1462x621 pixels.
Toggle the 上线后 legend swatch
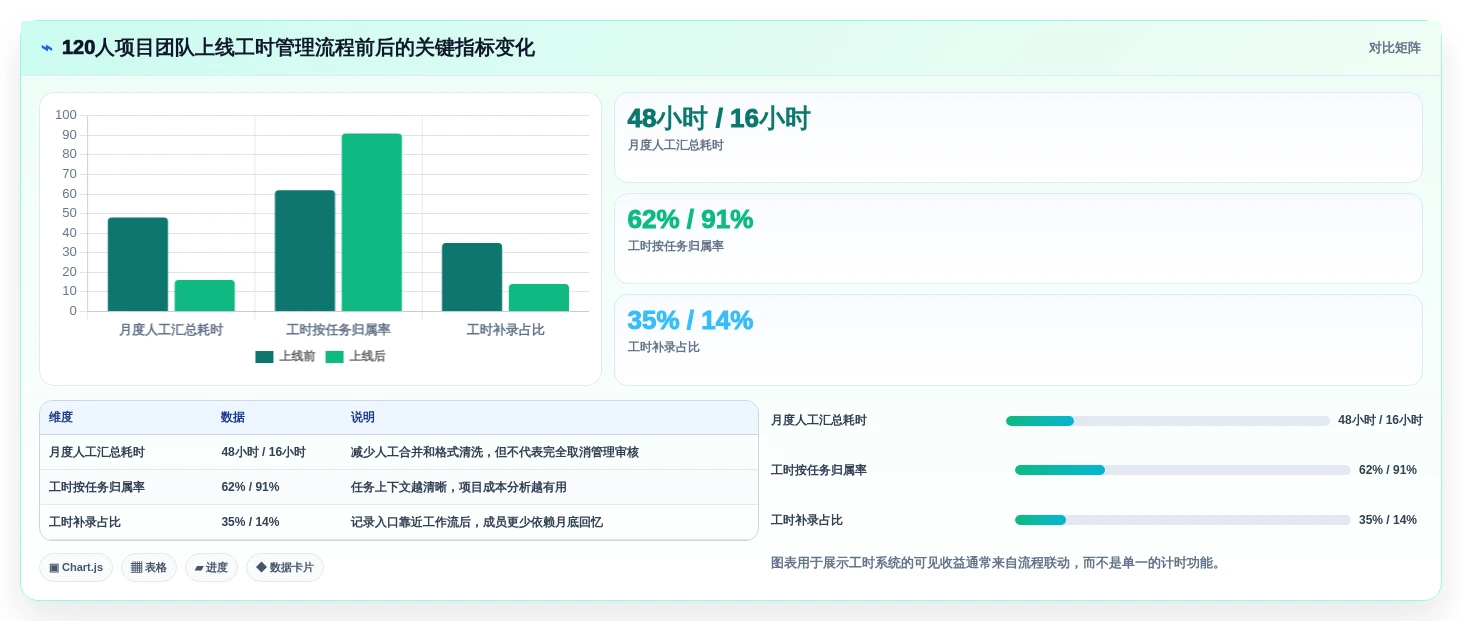[x=334, y=357]
